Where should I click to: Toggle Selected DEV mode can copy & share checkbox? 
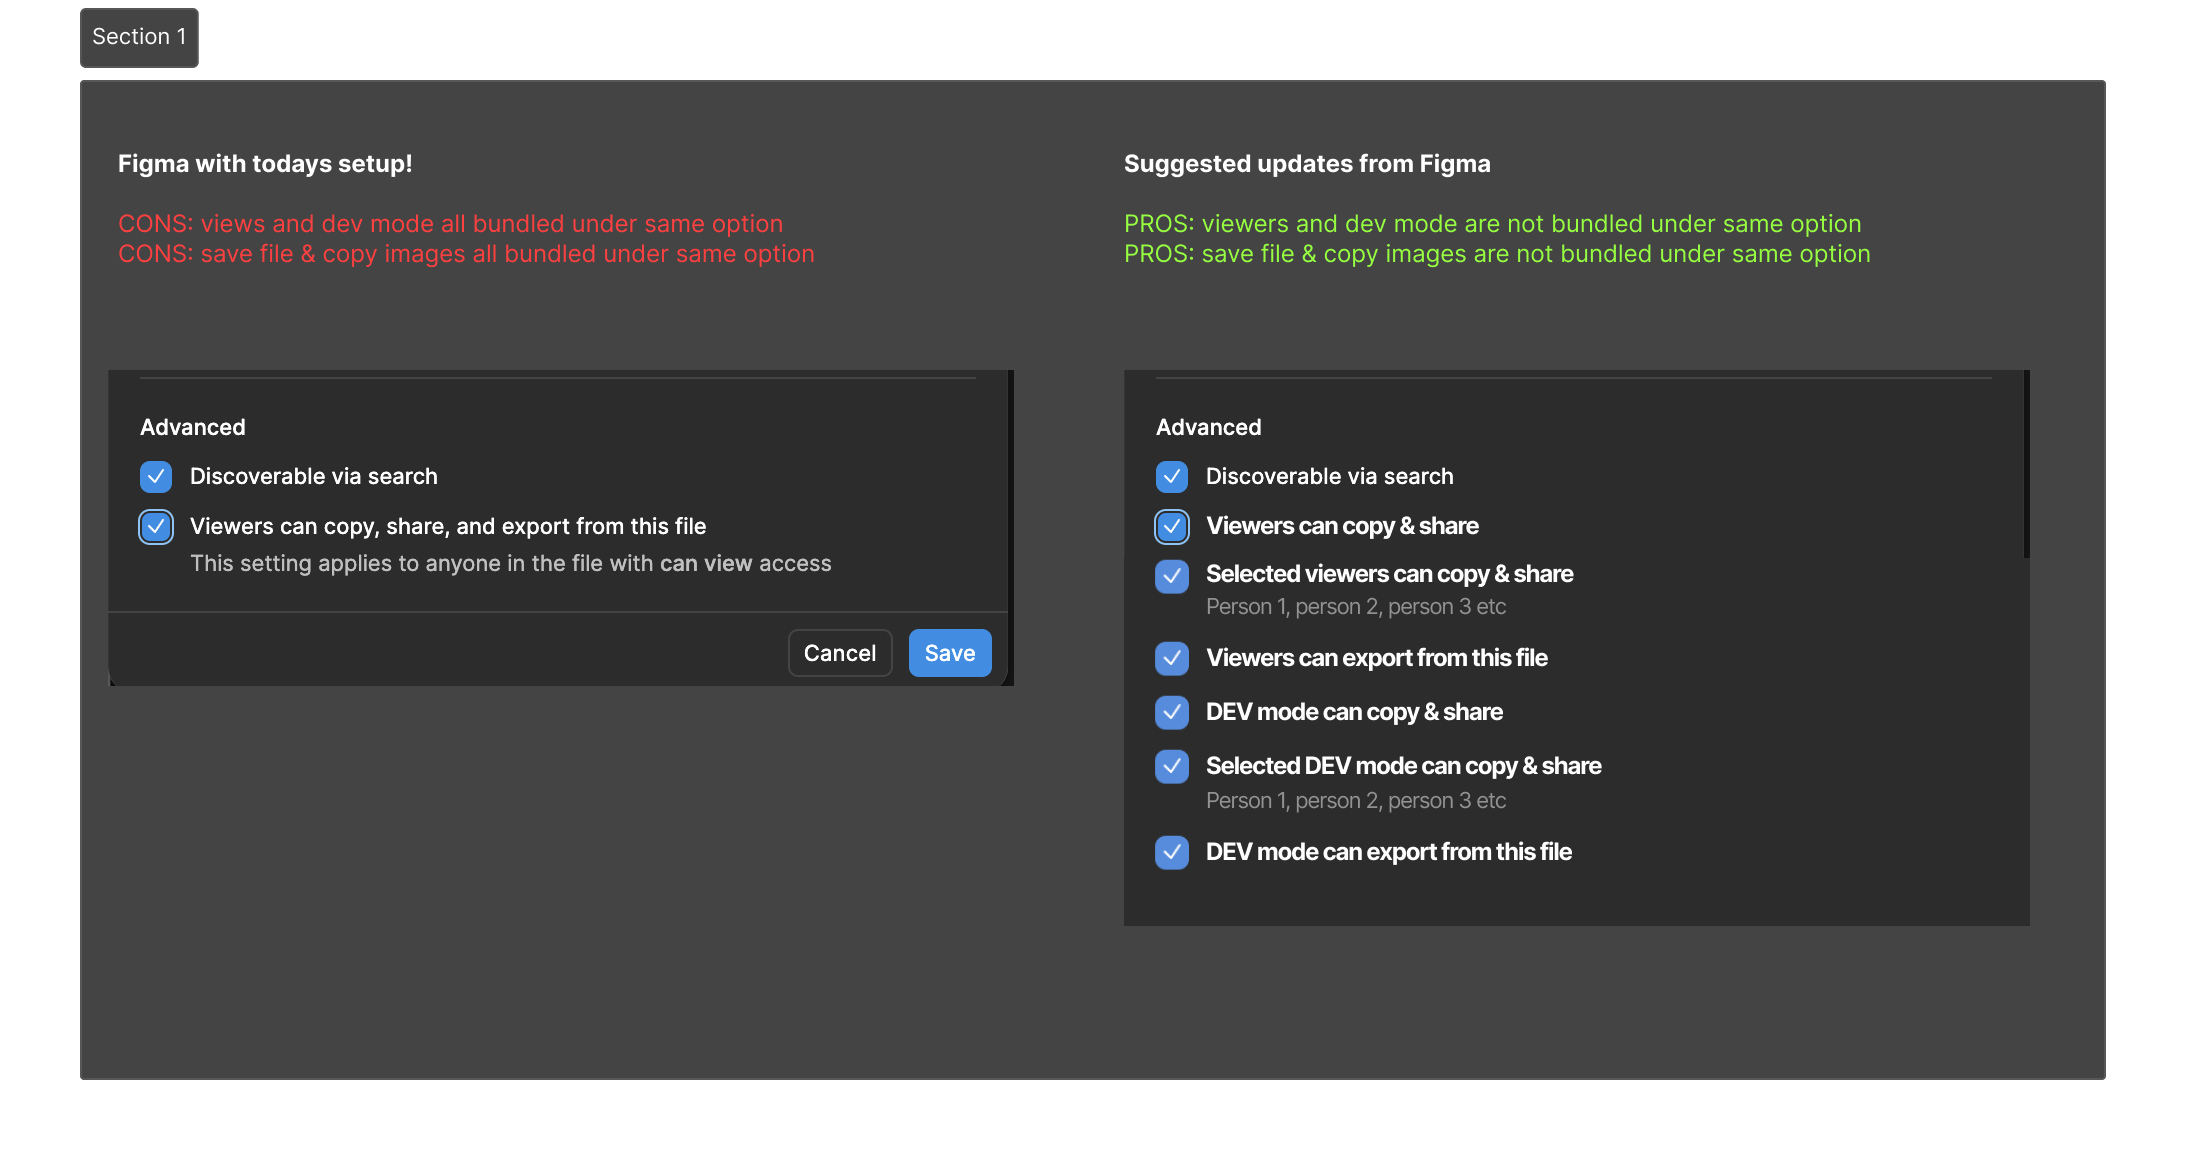pos(1172,766)
